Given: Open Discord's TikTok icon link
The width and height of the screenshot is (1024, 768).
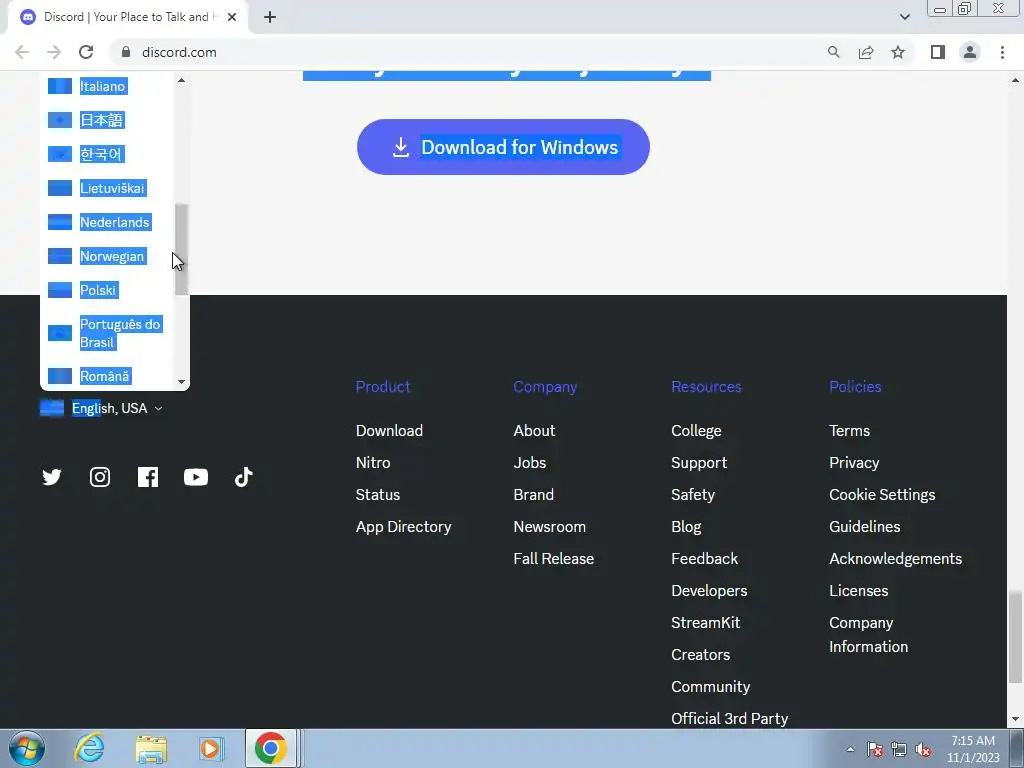Looking at the screenshot, I should tap(244, 477).
